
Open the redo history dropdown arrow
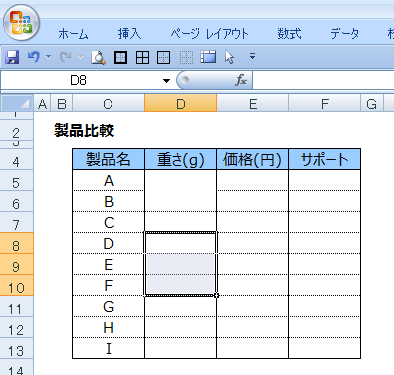pyautogui.click(x=80, y=57)
